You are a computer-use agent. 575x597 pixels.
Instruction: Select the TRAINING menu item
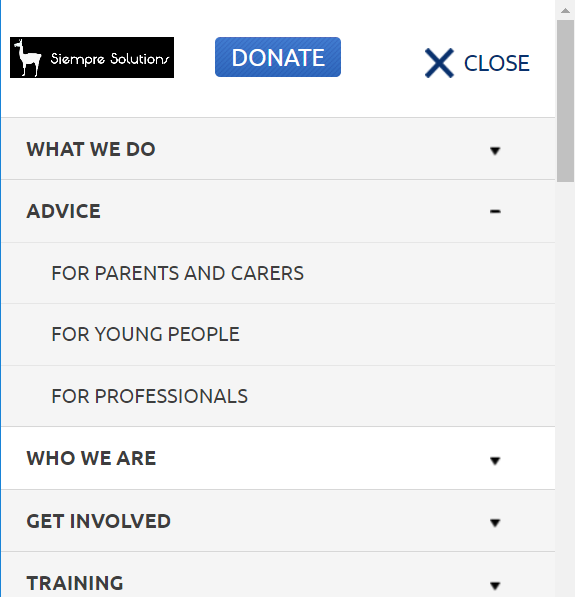[x=75, y=583]
